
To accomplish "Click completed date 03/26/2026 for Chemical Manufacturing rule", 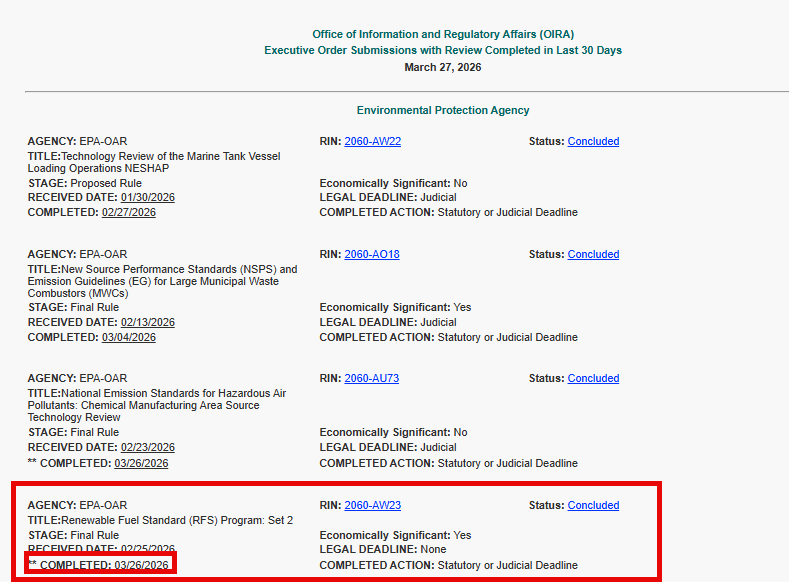I will [x=141, y=463].
